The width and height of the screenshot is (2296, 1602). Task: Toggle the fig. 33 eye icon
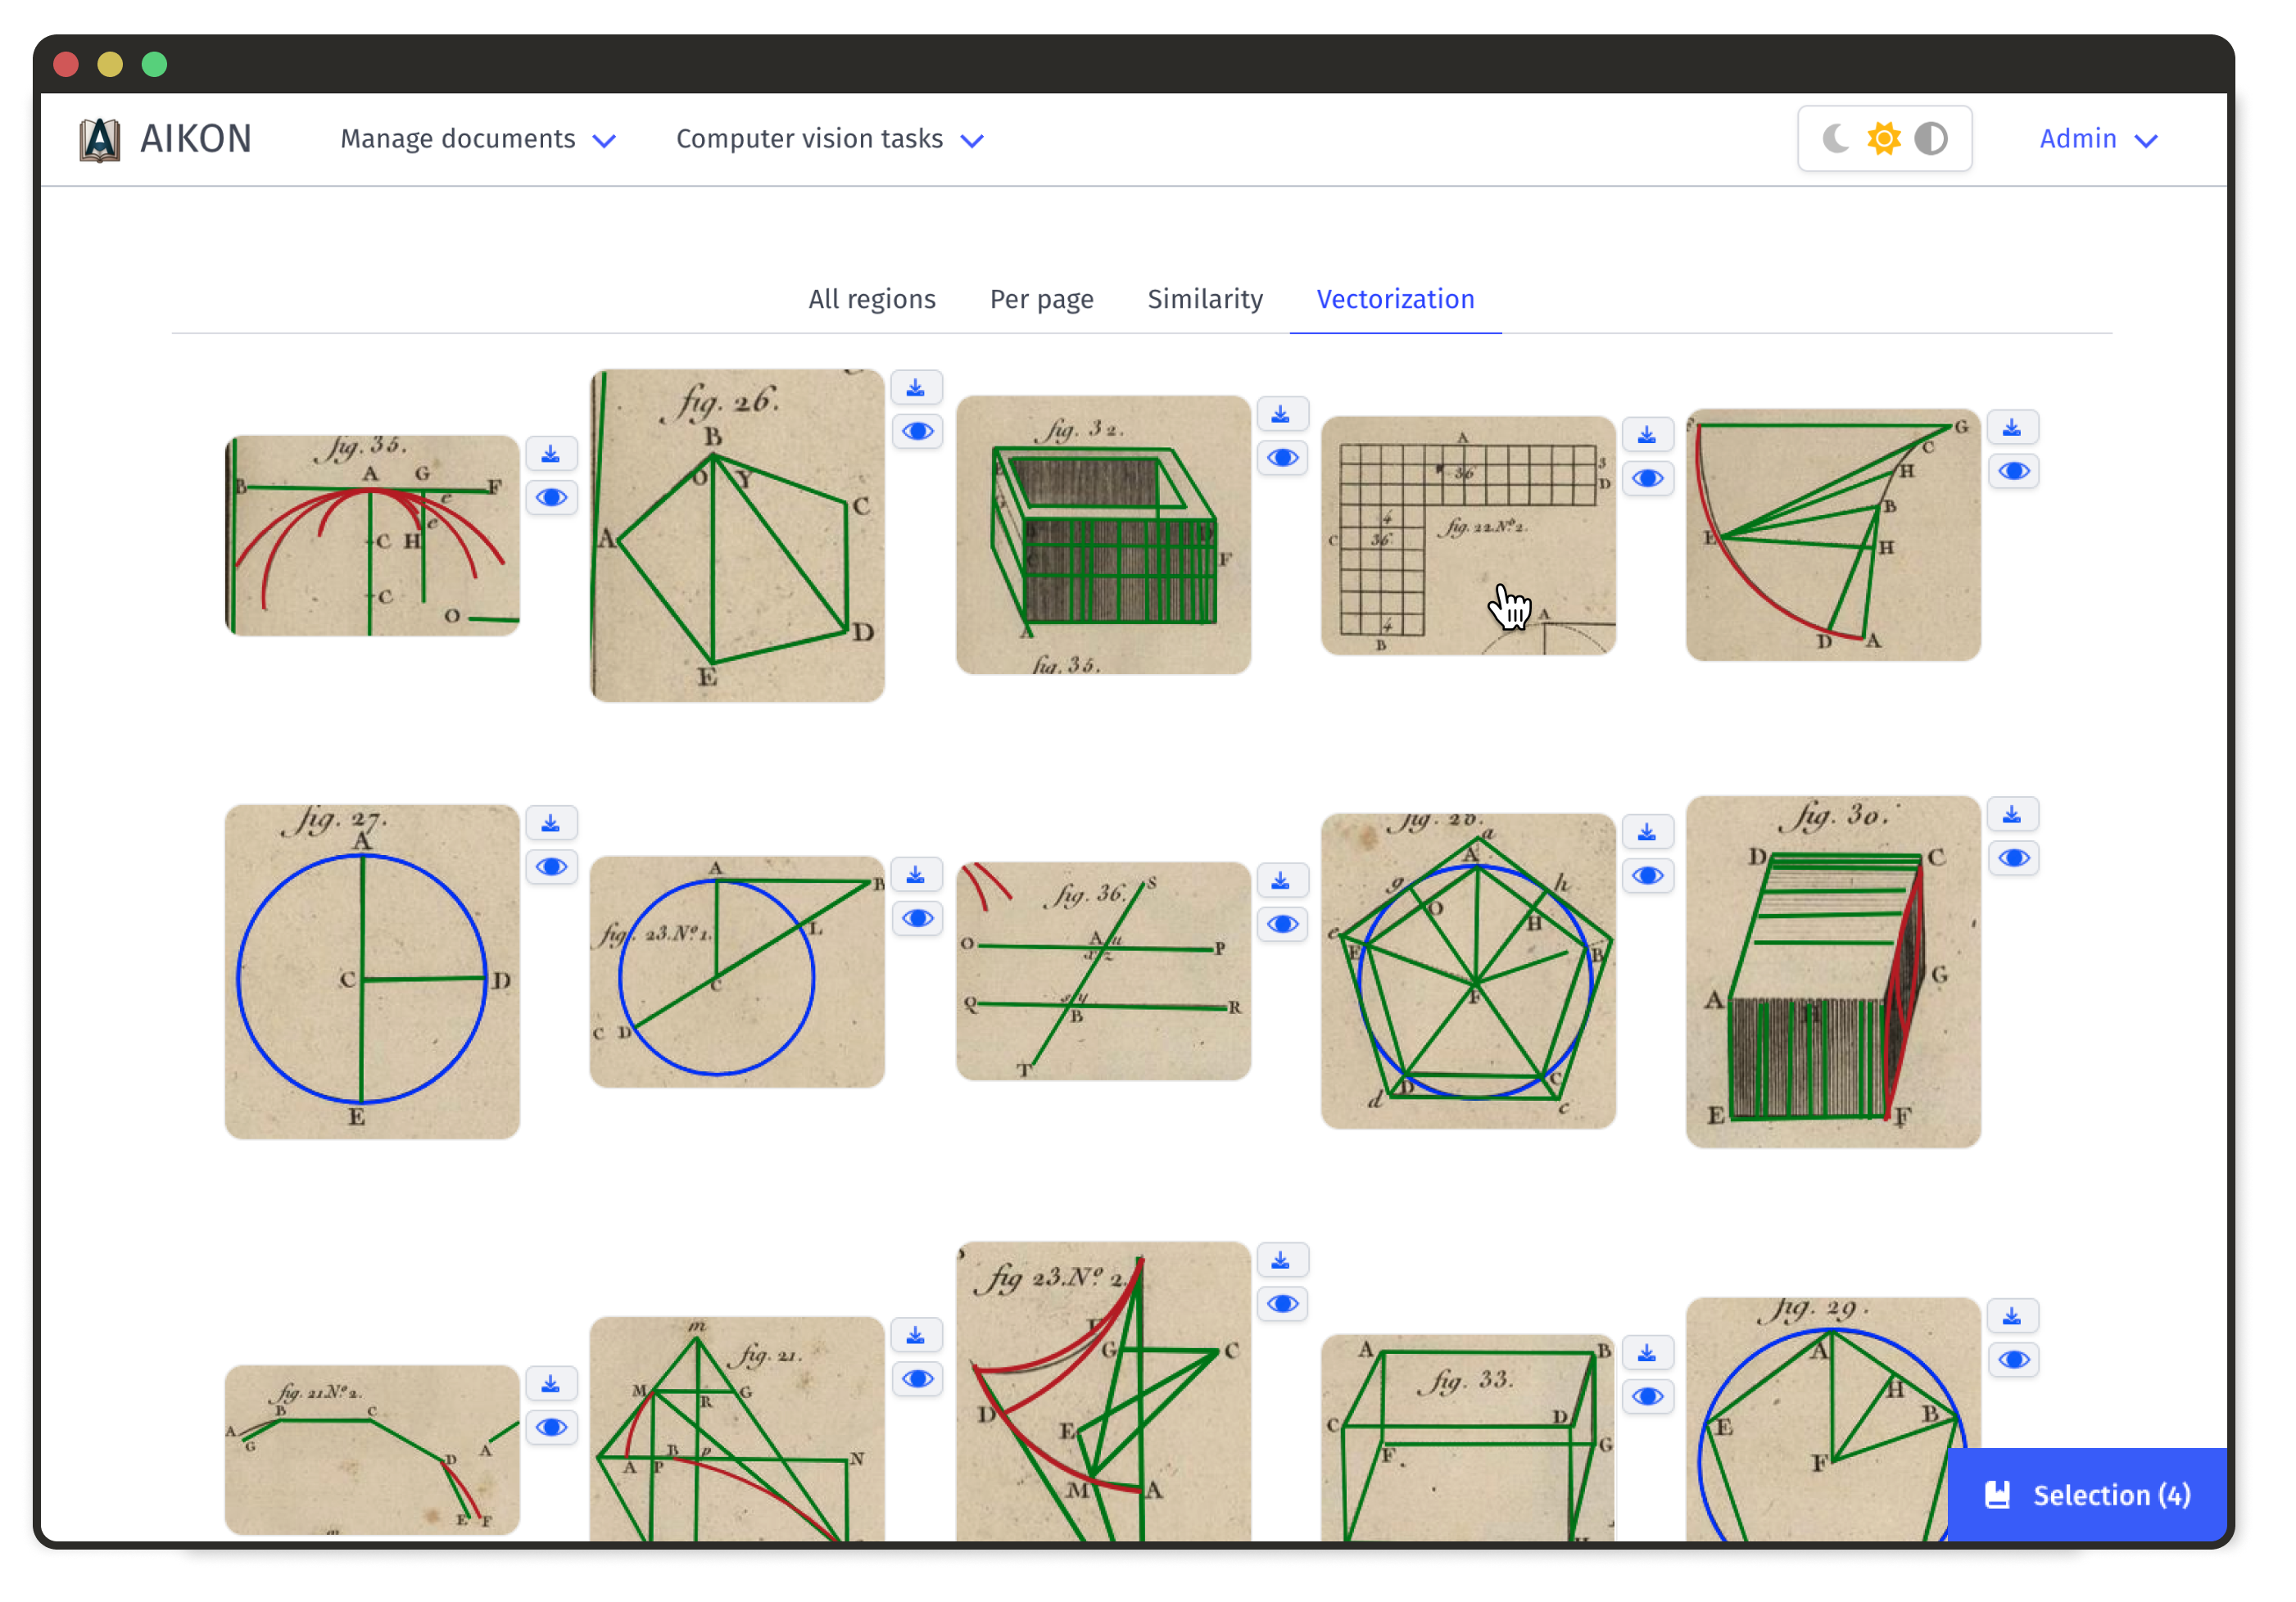coord(1647,1397)
